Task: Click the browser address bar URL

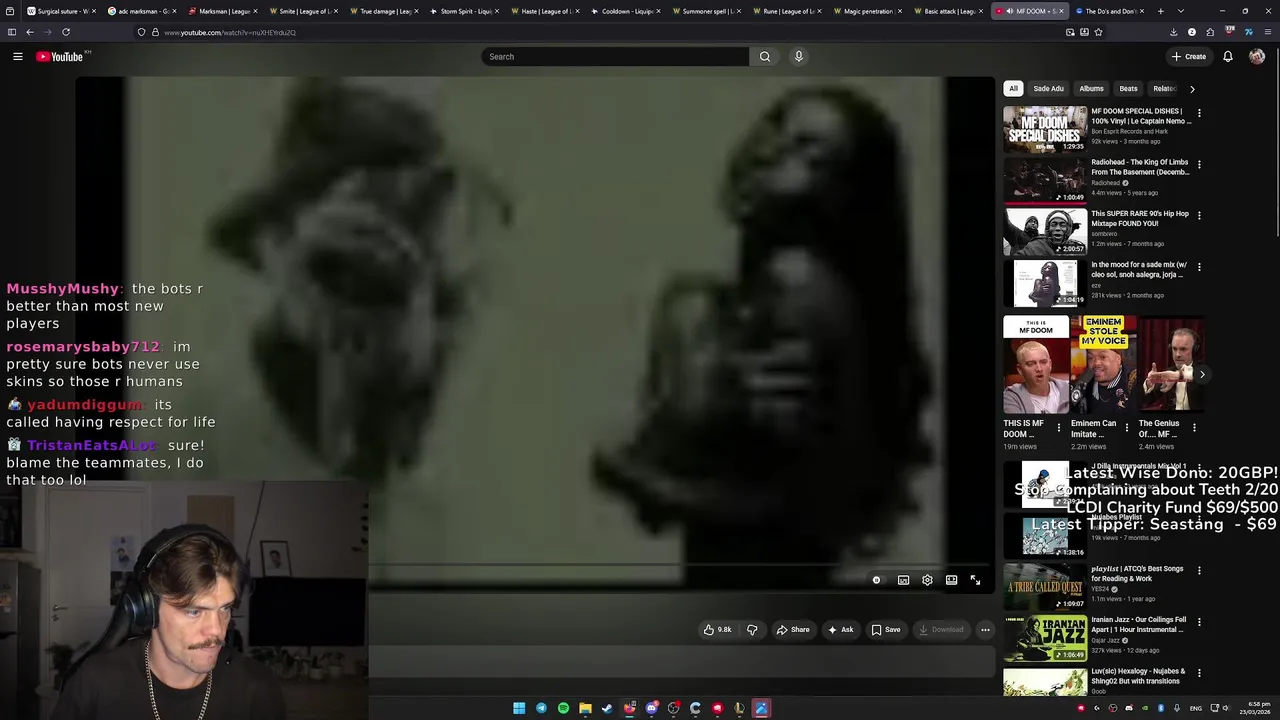Action: pos(230,32)
